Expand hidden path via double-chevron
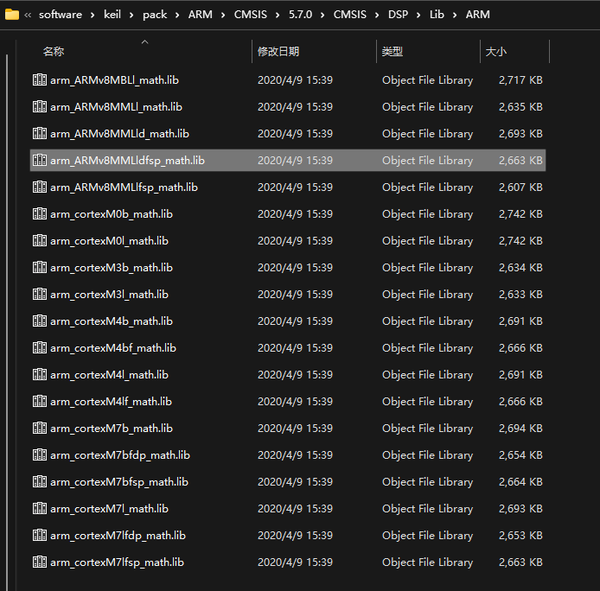600x591 pixels. [28, 15]
